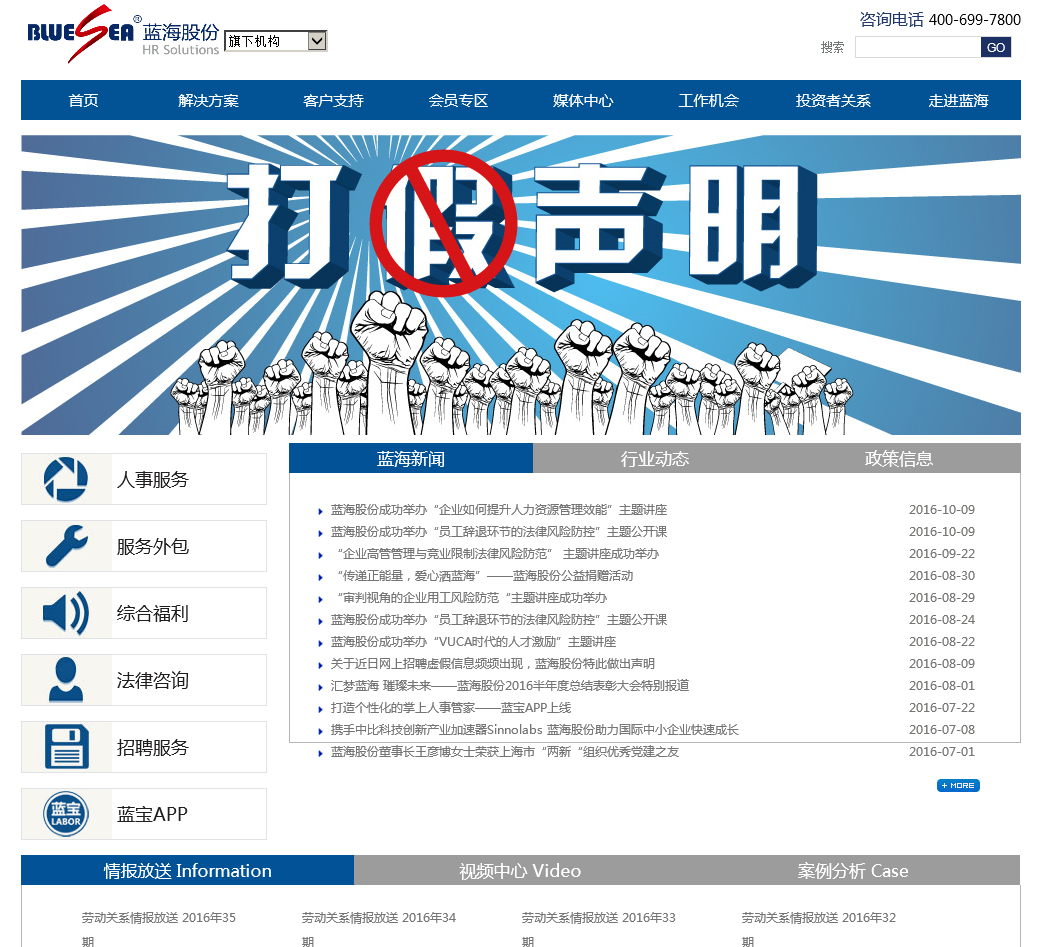1042x947 pixels.
Task: Open news '企业高管管理与竞业限制法律风险防范'
Action: (498, 554)
